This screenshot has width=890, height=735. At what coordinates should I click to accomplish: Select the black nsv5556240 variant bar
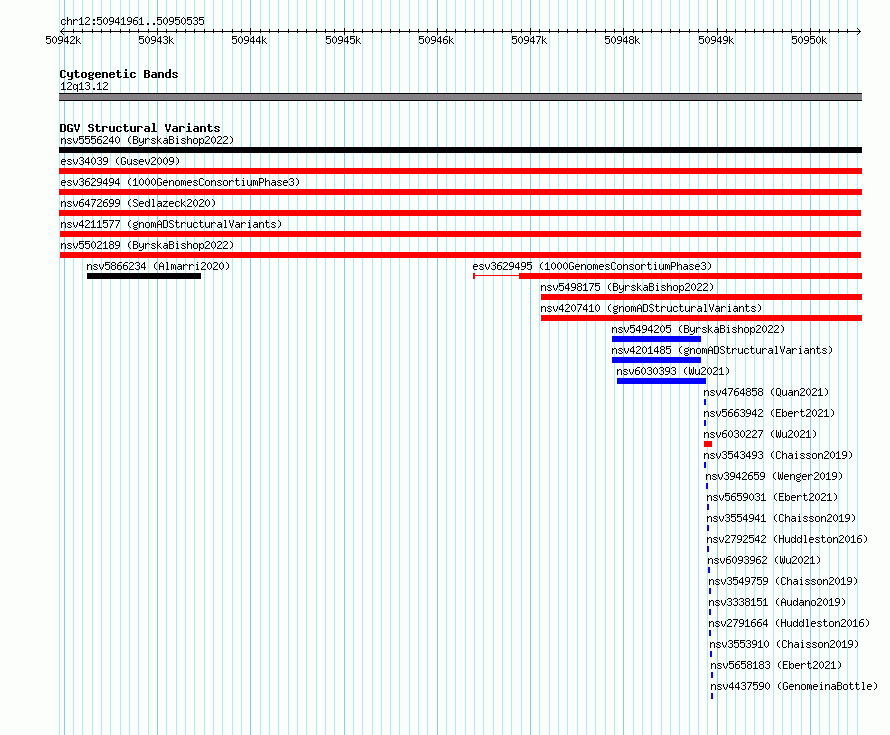click(460, 150)
